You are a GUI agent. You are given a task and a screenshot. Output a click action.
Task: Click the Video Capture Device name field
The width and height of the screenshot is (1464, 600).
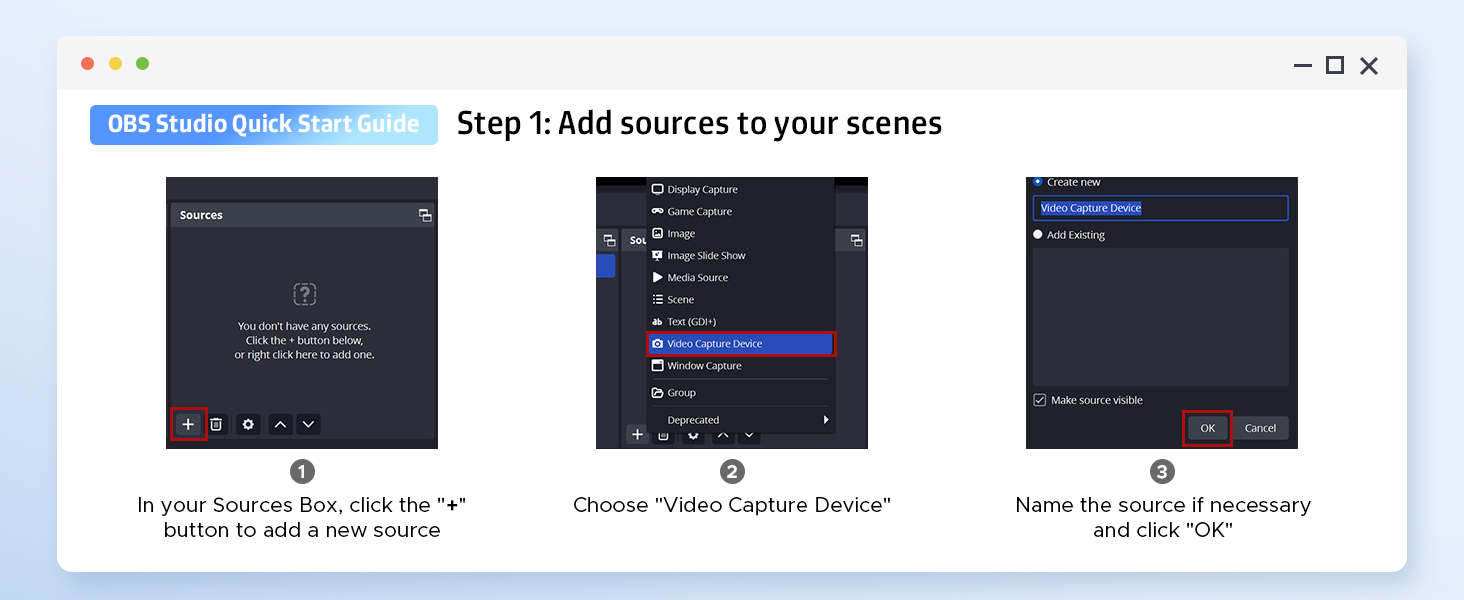pos(1160,207)
